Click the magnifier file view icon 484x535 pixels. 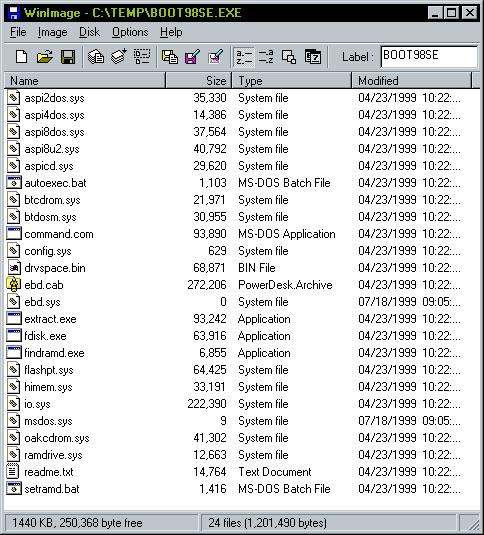[289, 57]
